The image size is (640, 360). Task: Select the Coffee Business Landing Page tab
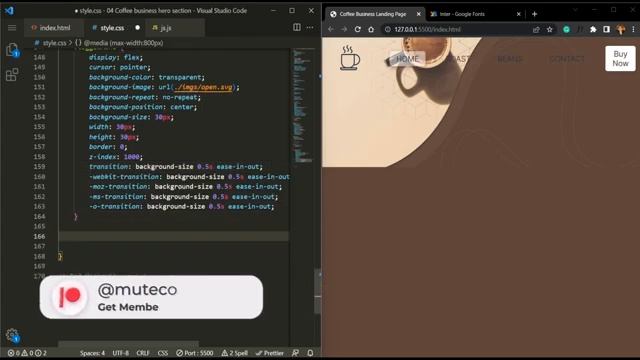point(373,14)
